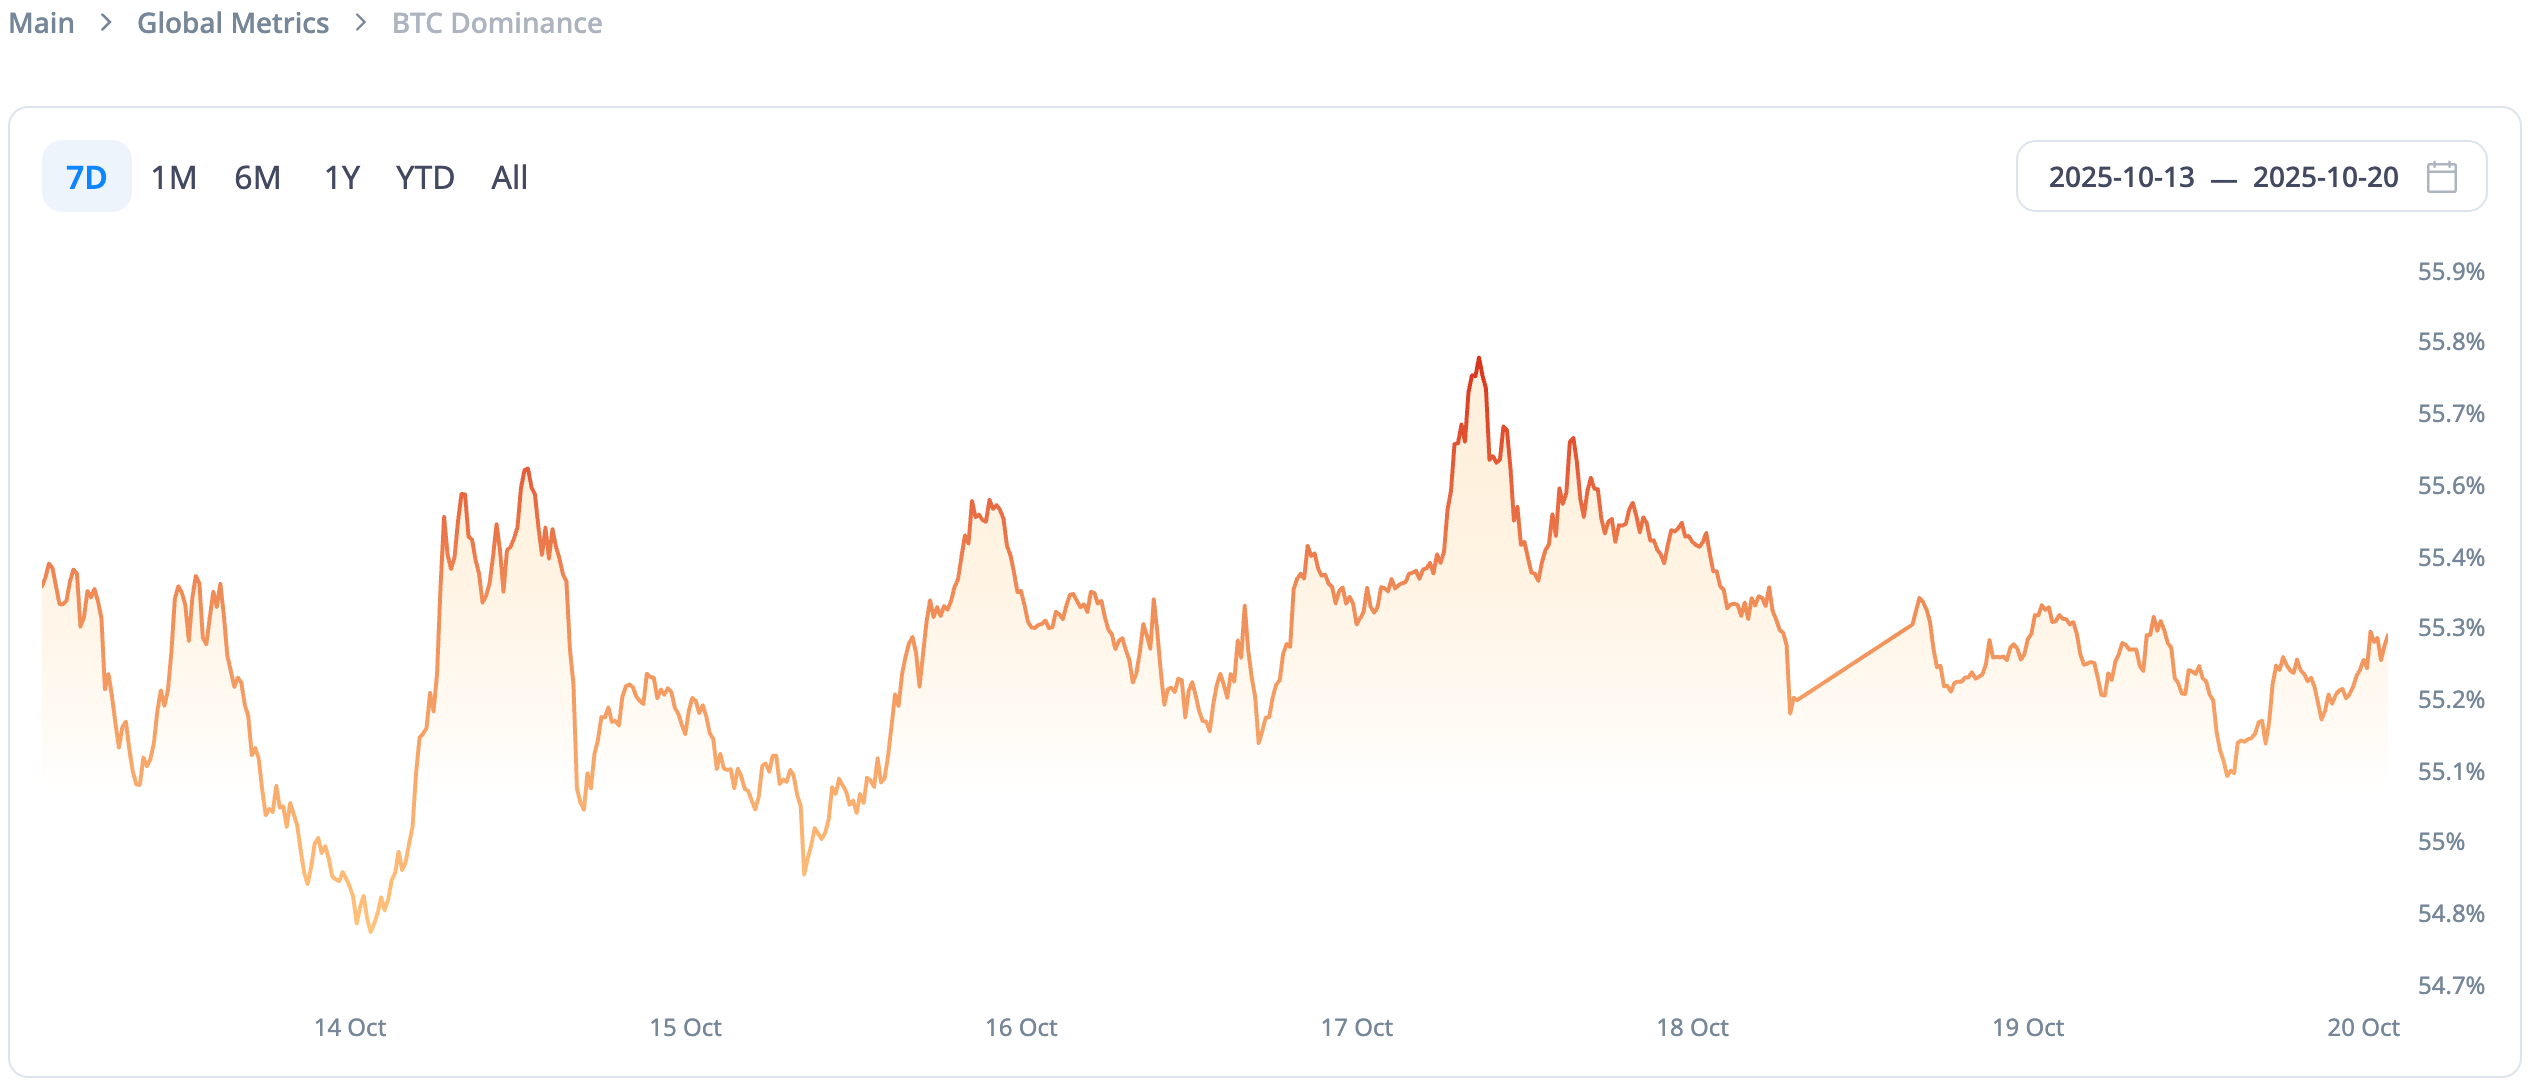This screenshot has height=1082, width=2528.
Task: Click the BTC Dominance breadcrumb label
Action: pyautogui.click(x=495, y=22)
